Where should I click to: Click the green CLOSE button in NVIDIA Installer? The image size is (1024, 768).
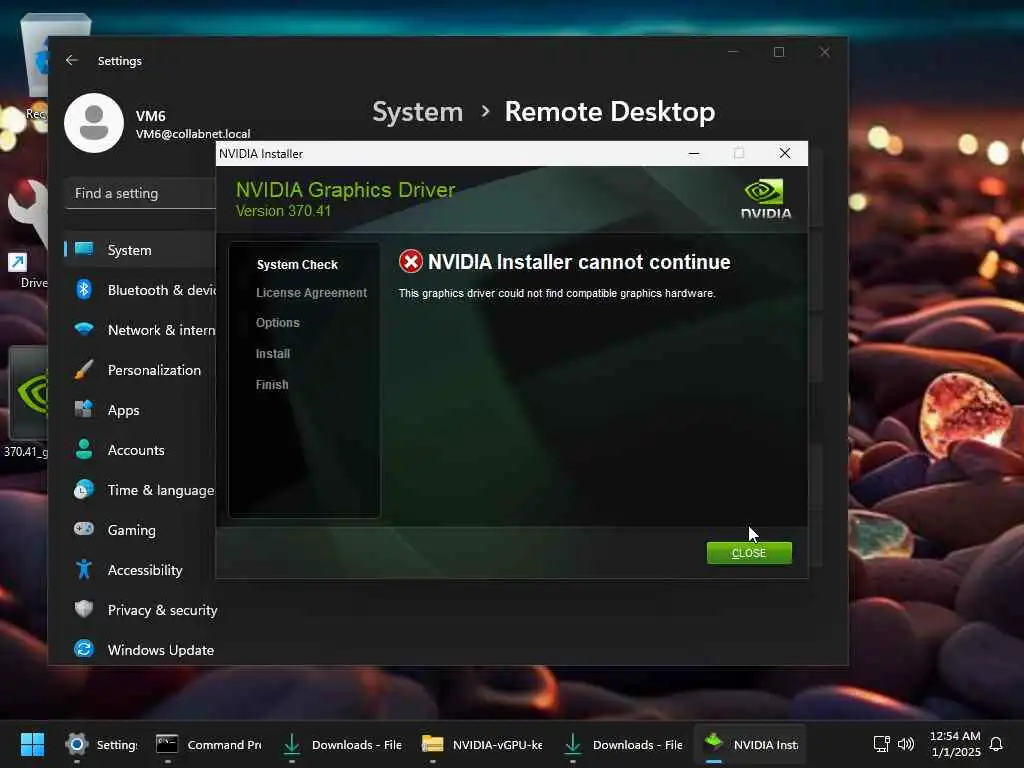[x=749, y=552]
